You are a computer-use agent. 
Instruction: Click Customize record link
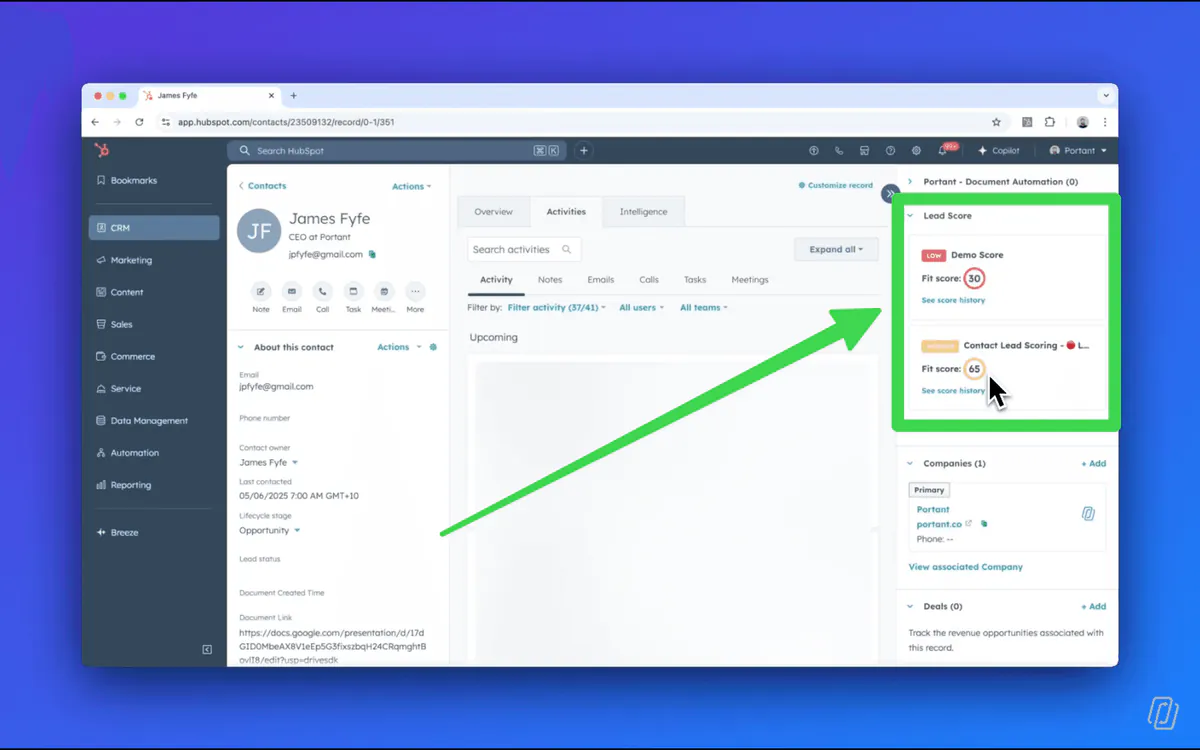(836, 186)
